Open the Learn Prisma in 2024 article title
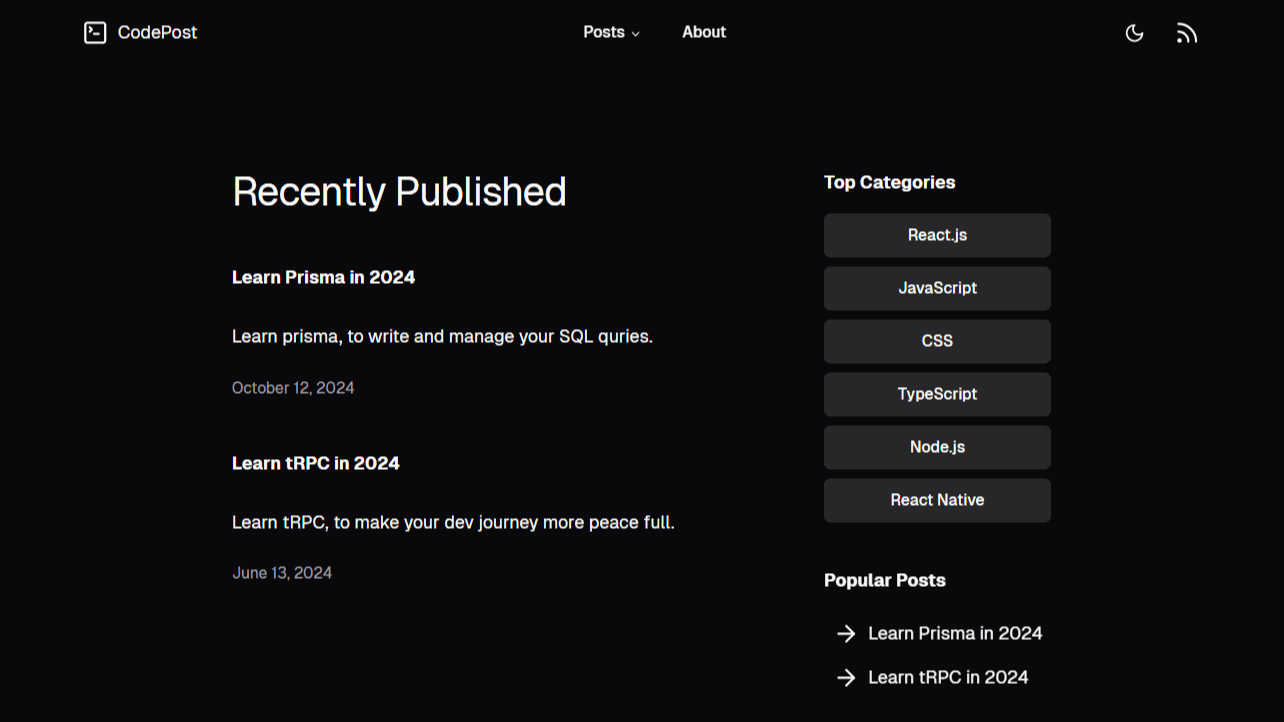Screen dimensions: 1284x722 (323, 277)
